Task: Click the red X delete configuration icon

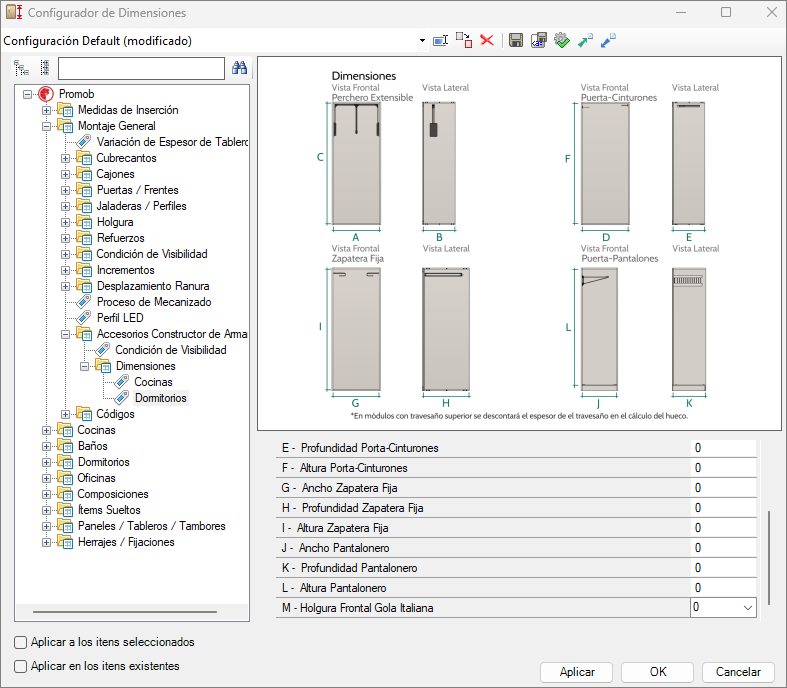Action: [487, 40]
